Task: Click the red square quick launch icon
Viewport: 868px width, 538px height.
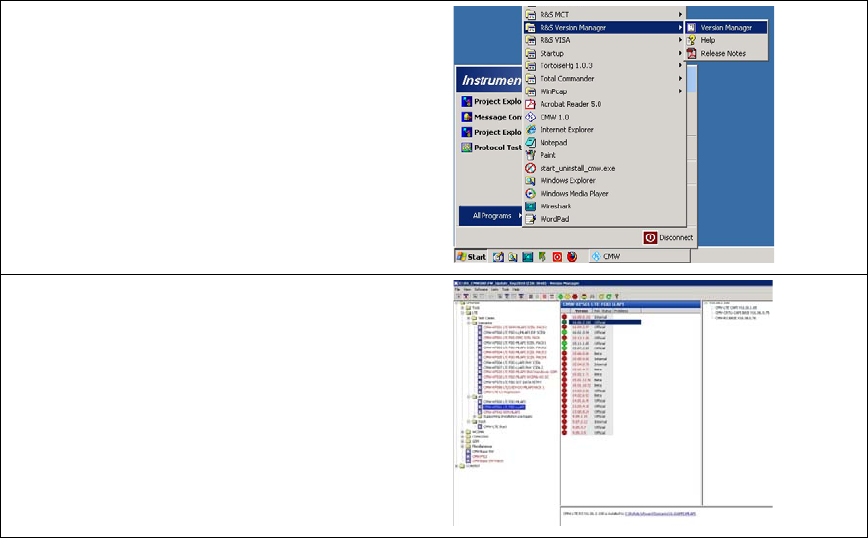Action: click(557, 257)
